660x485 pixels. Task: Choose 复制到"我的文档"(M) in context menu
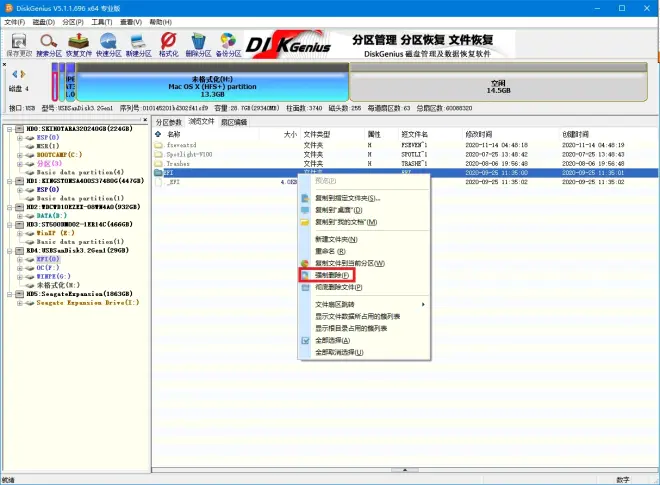[x=364, y=222]
